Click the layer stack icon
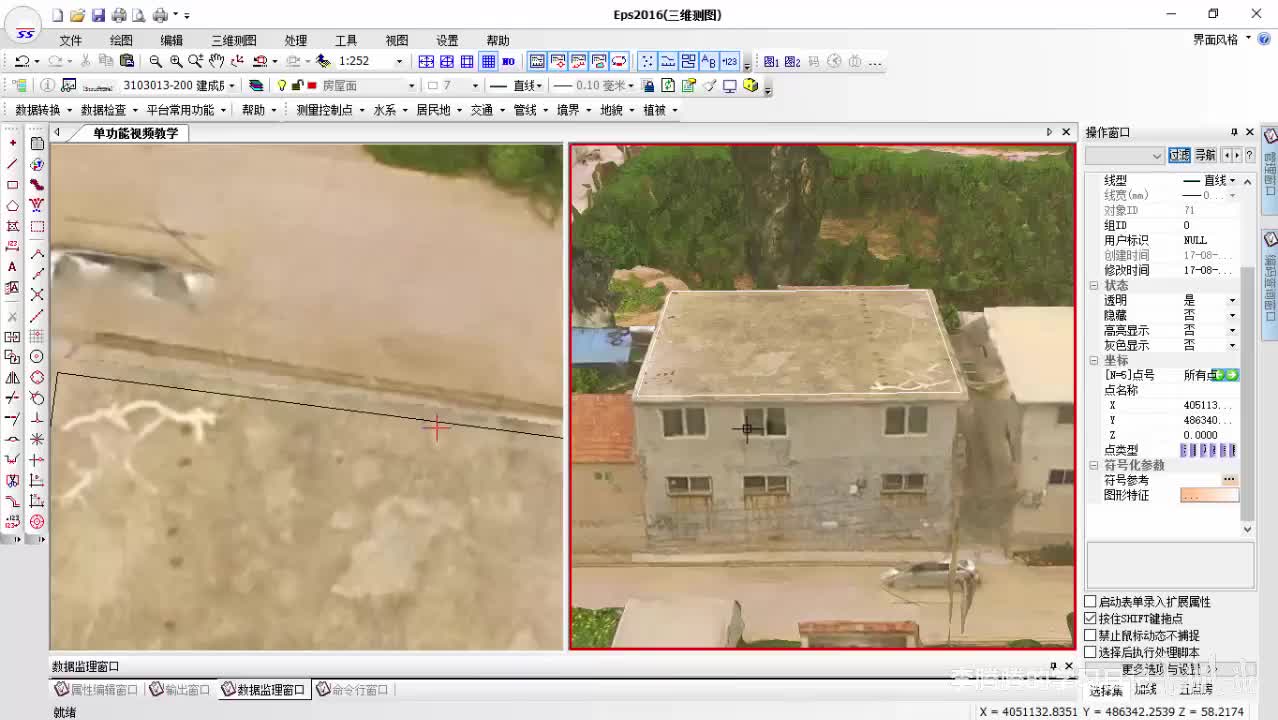The image size is (1278, 720). click(256, 86)
